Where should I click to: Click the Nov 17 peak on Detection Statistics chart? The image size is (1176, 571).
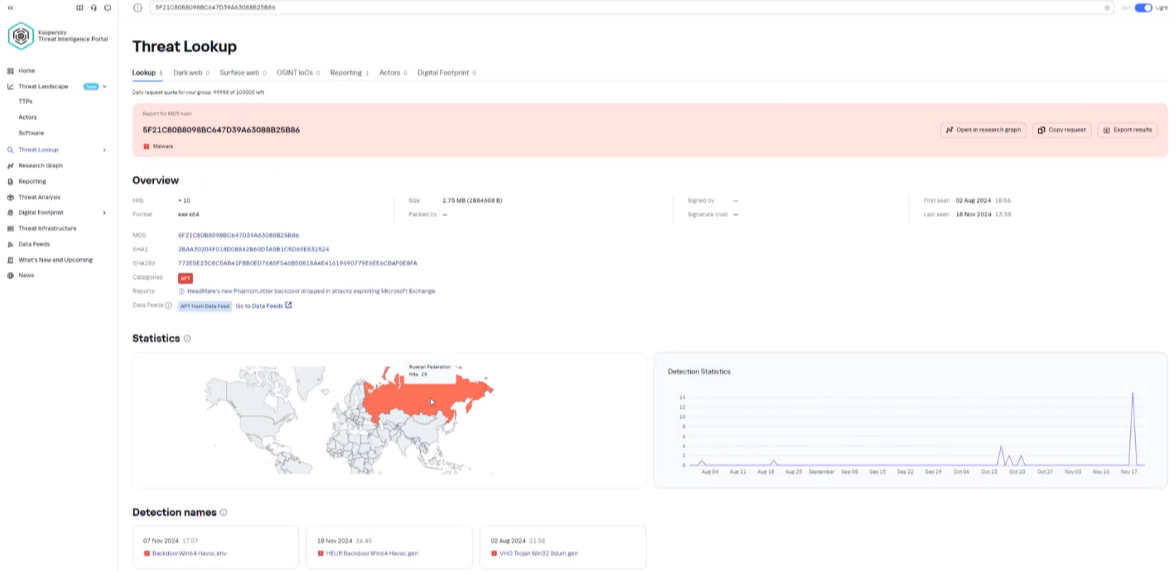[x=1132, y=394]
